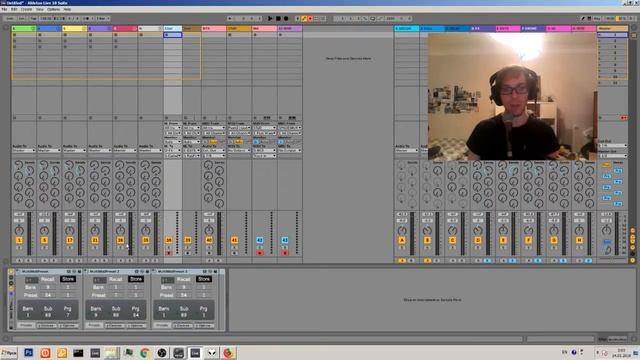Click Store in first MIDI preset device
This screenshot has width=640, height=360.
68,279
